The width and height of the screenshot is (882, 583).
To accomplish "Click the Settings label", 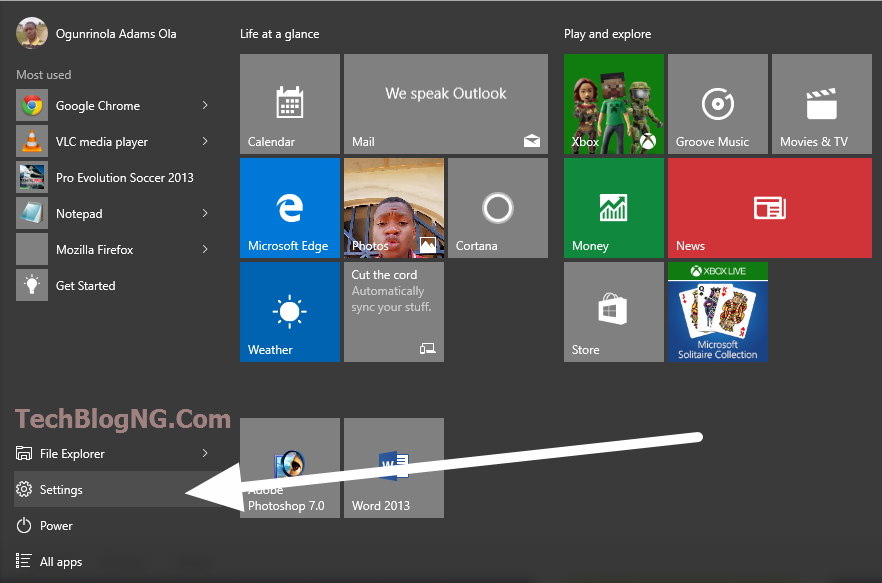I will [61, 490].
